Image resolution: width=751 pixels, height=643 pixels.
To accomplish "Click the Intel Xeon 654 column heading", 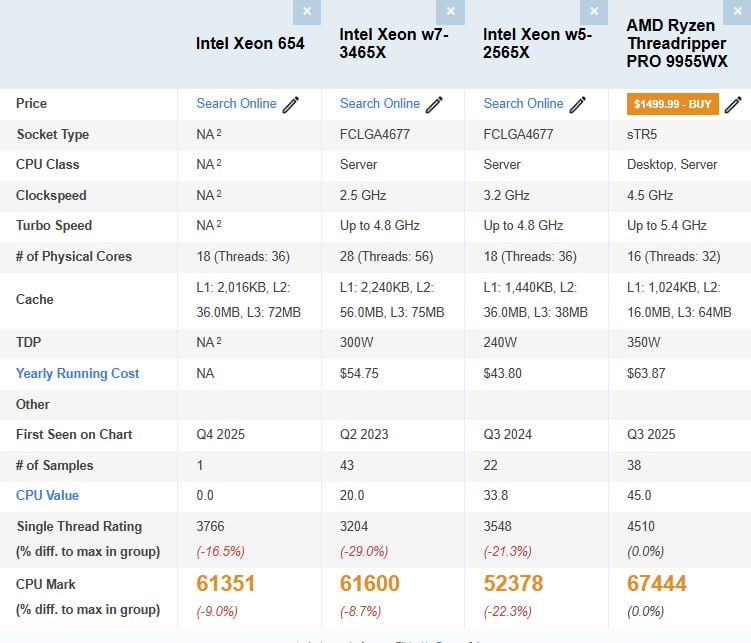I will pos(250,44).
